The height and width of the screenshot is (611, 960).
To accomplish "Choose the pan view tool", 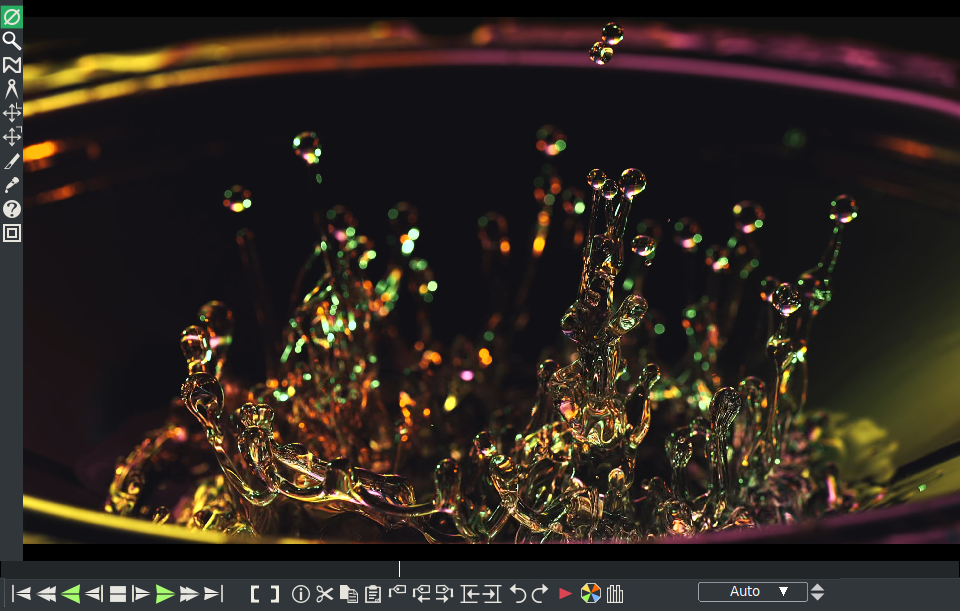I will coord(12,112).
